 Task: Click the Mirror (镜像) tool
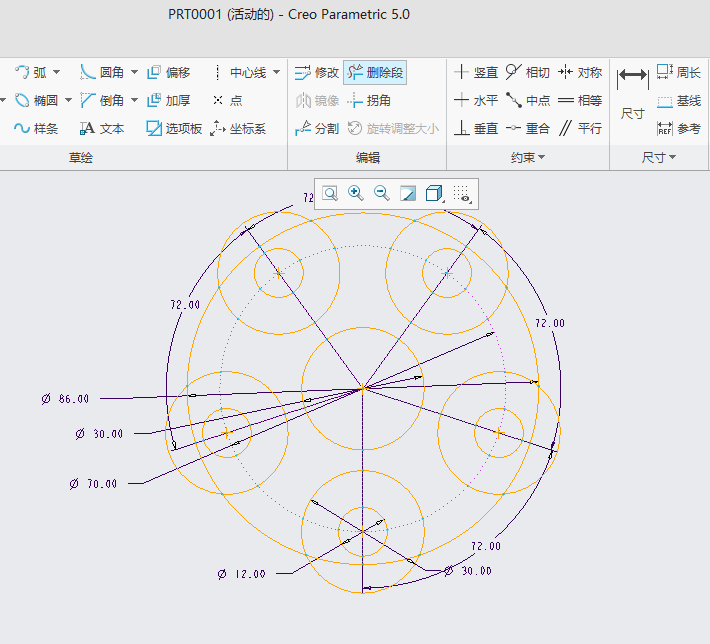317,100
